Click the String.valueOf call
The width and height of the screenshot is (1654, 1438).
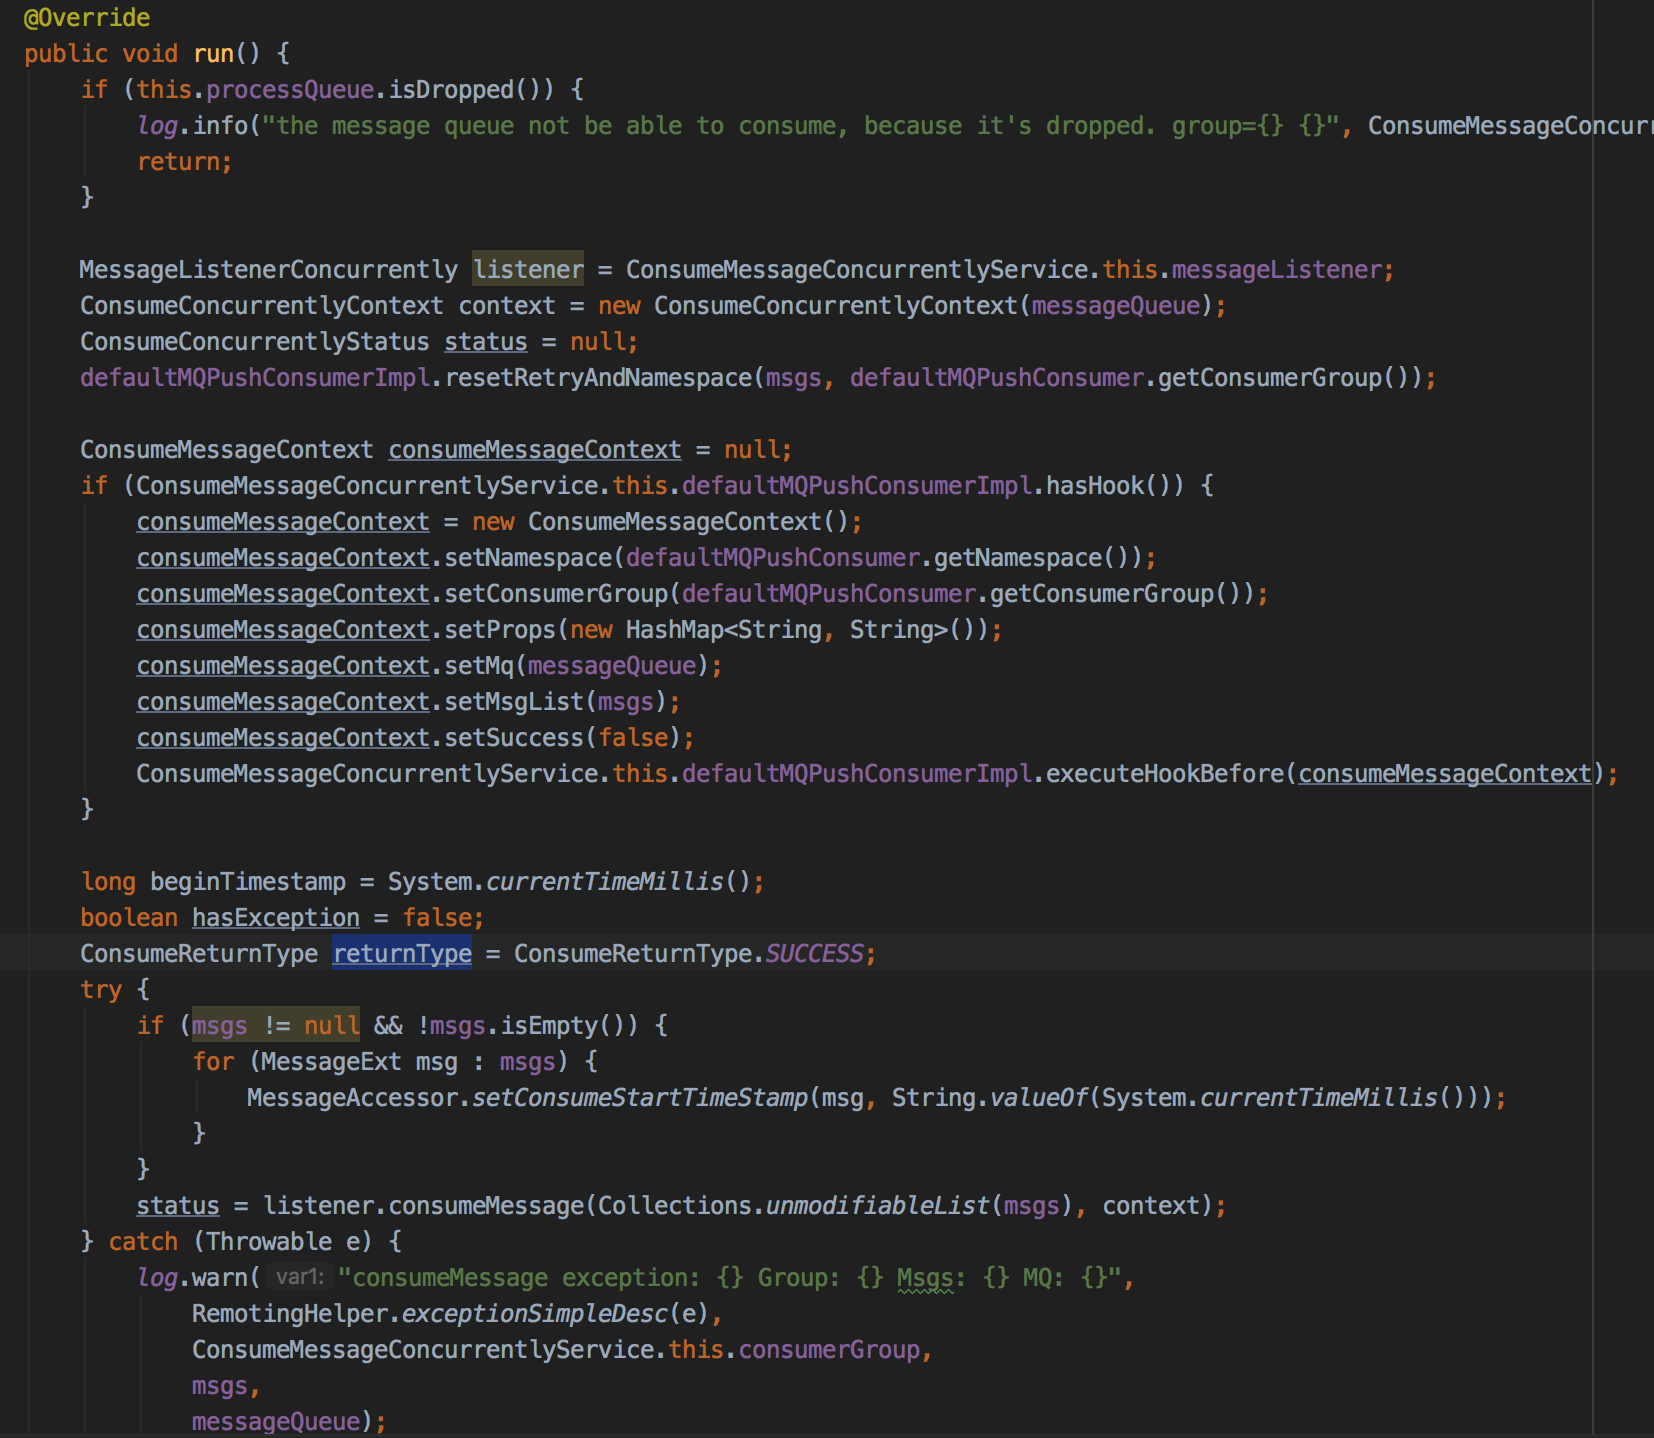(x=989, y=1098)
